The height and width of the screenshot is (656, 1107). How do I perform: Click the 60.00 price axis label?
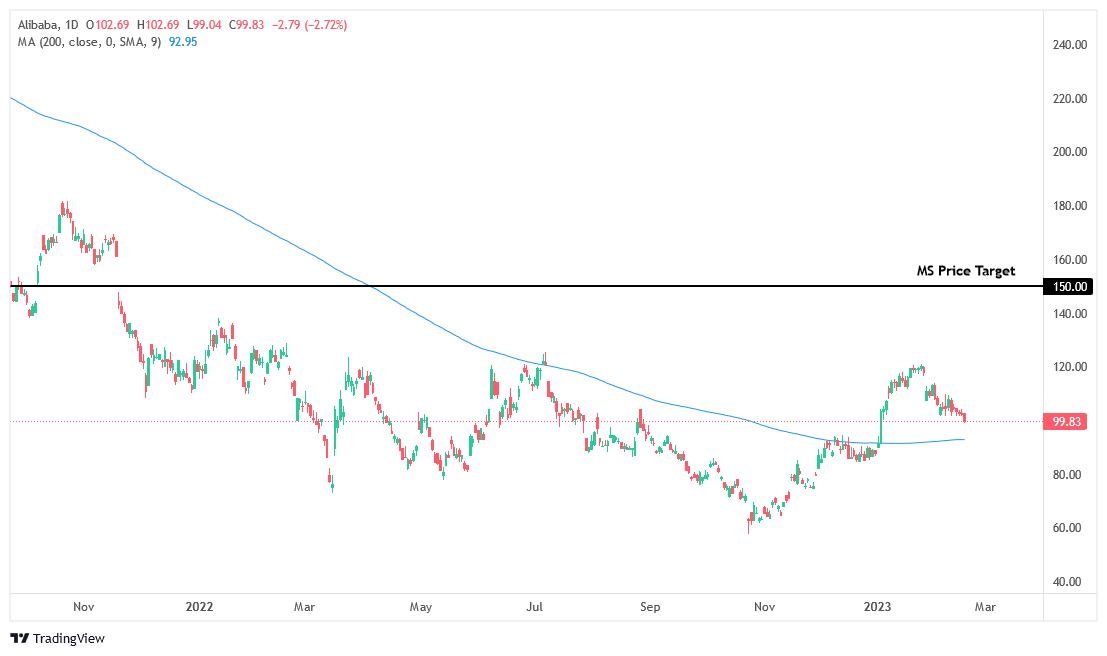tap(1067, 527)
